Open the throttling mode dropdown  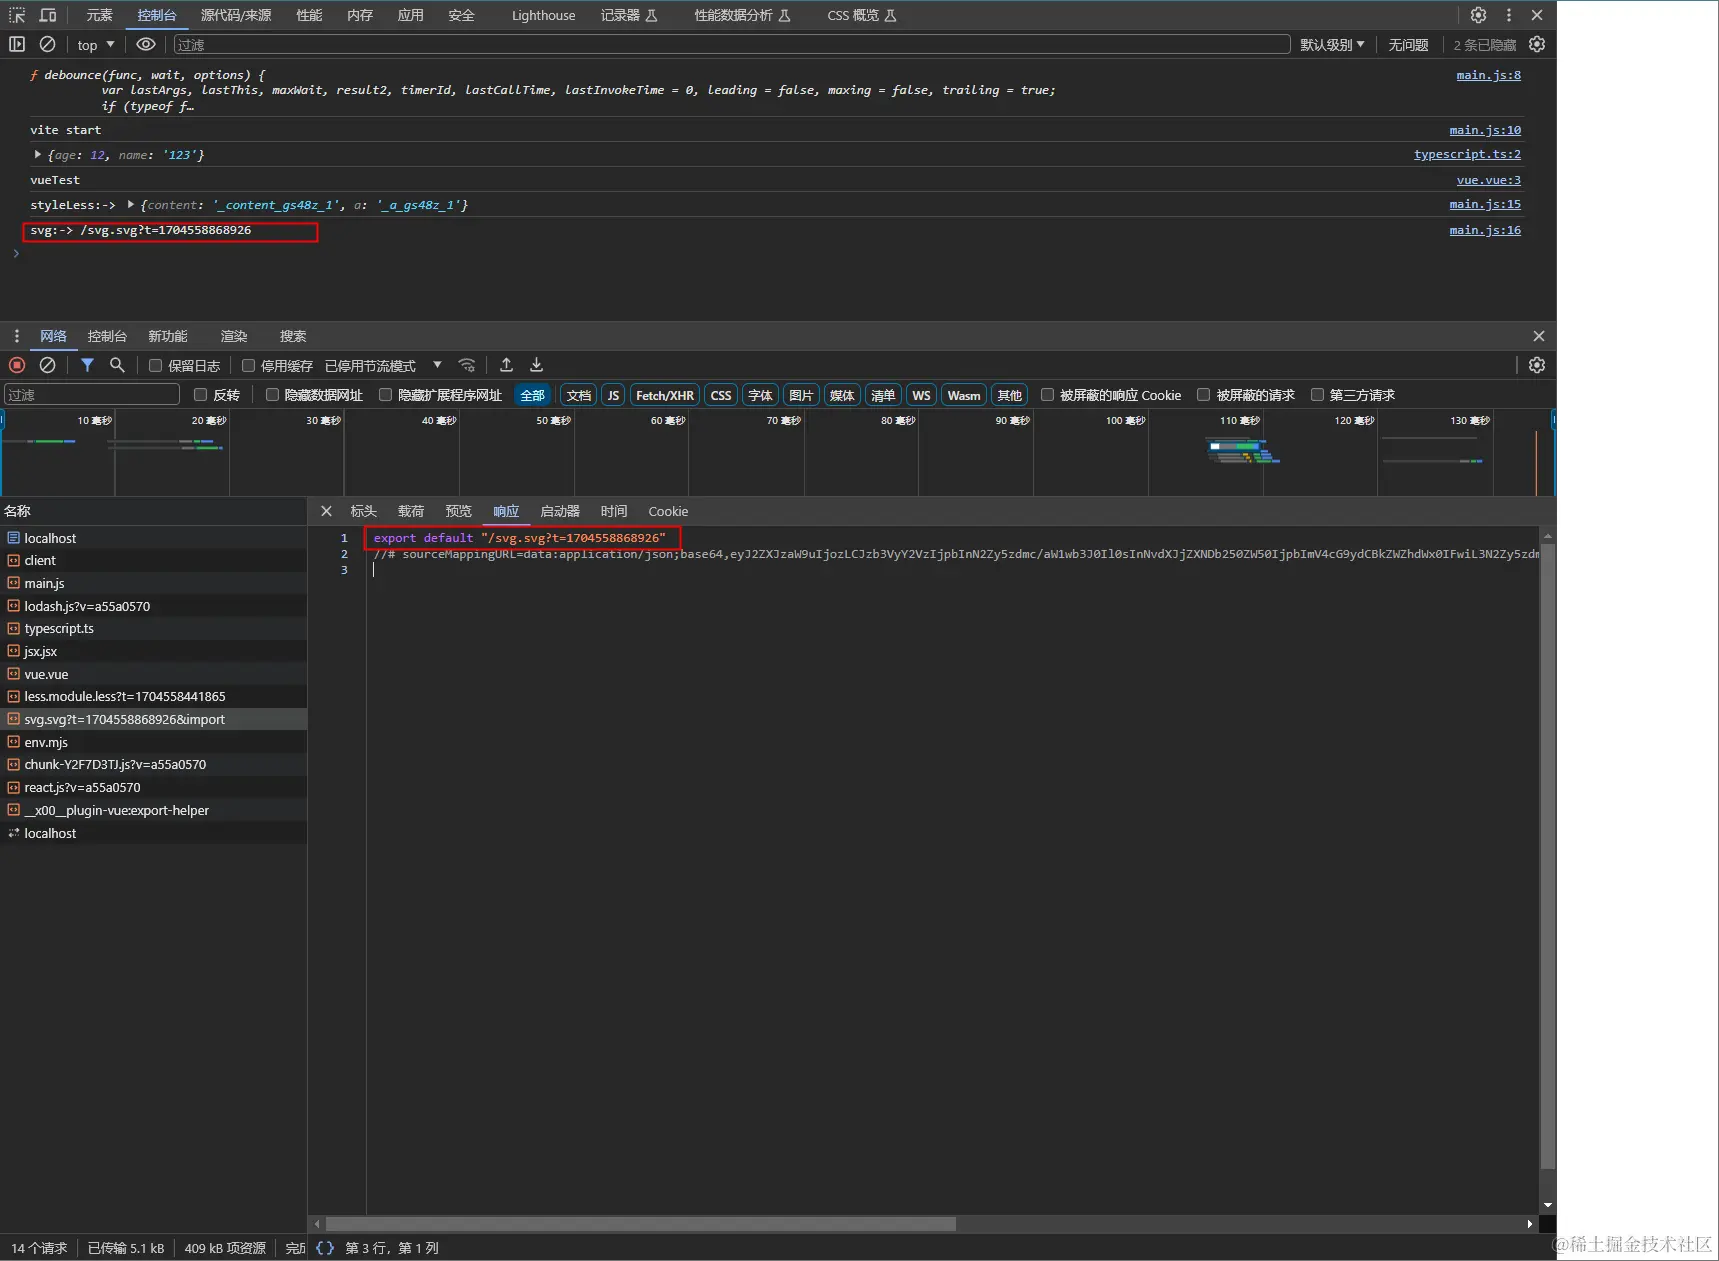[x=383, y=366]
